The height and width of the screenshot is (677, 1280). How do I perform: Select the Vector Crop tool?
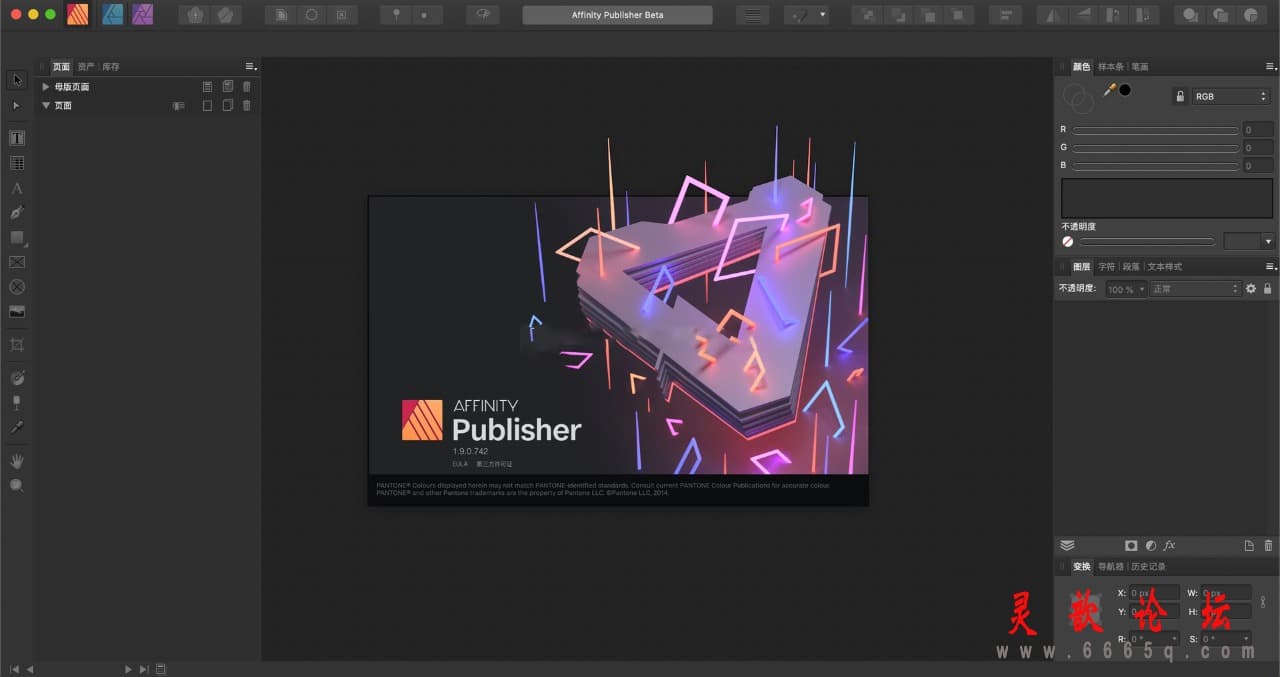click(x=17, y=345)
